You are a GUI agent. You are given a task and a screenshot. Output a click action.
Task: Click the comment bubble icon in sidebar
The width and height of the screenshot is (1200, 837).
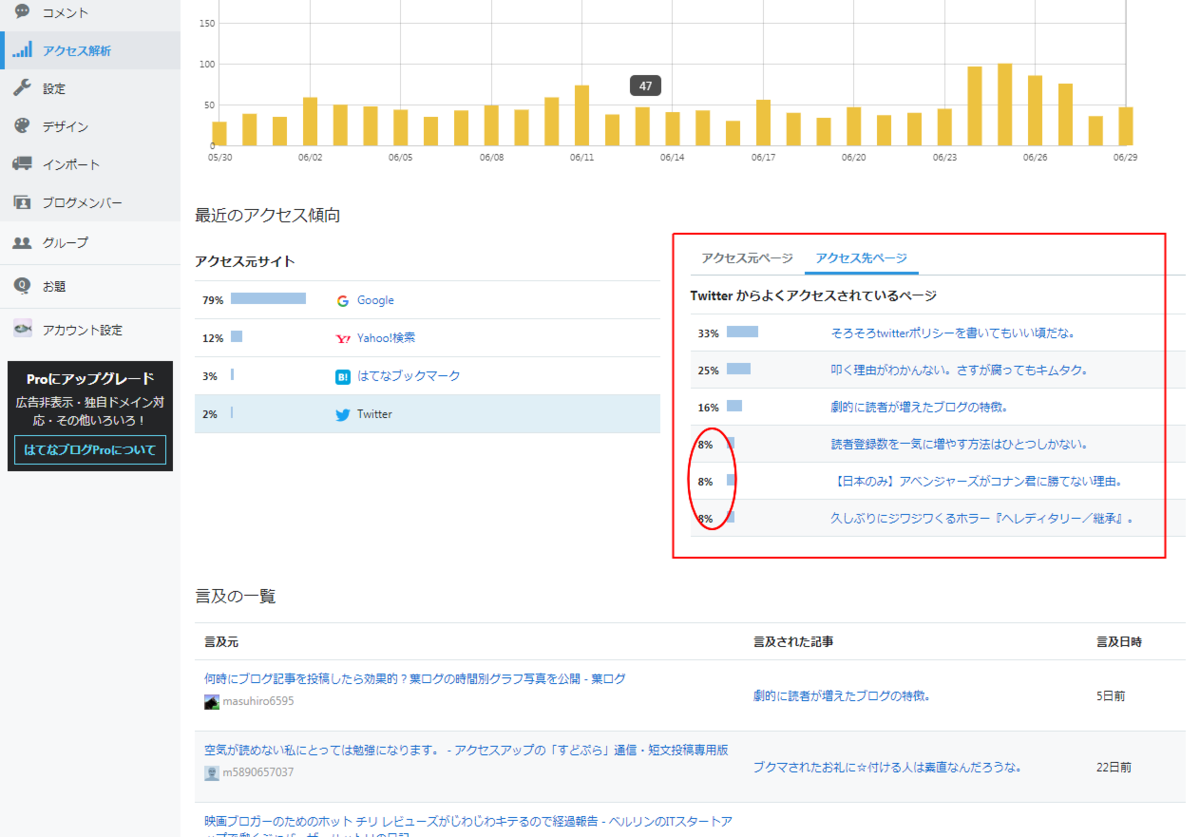[22, 11]
